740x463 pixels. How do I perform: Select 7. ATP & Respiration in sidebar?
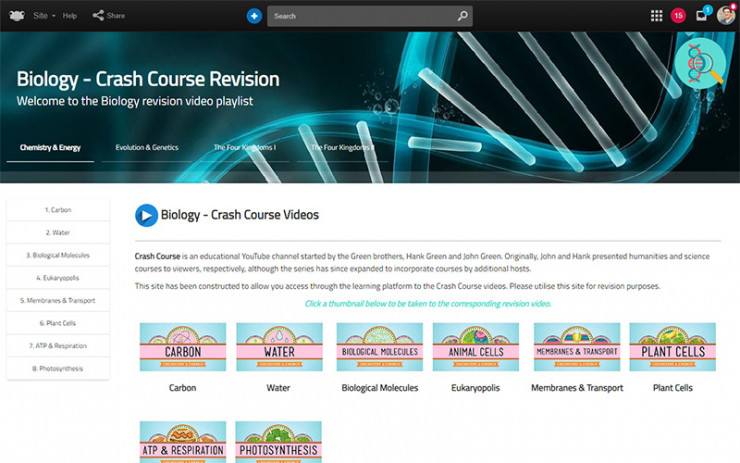pos(58,346)
